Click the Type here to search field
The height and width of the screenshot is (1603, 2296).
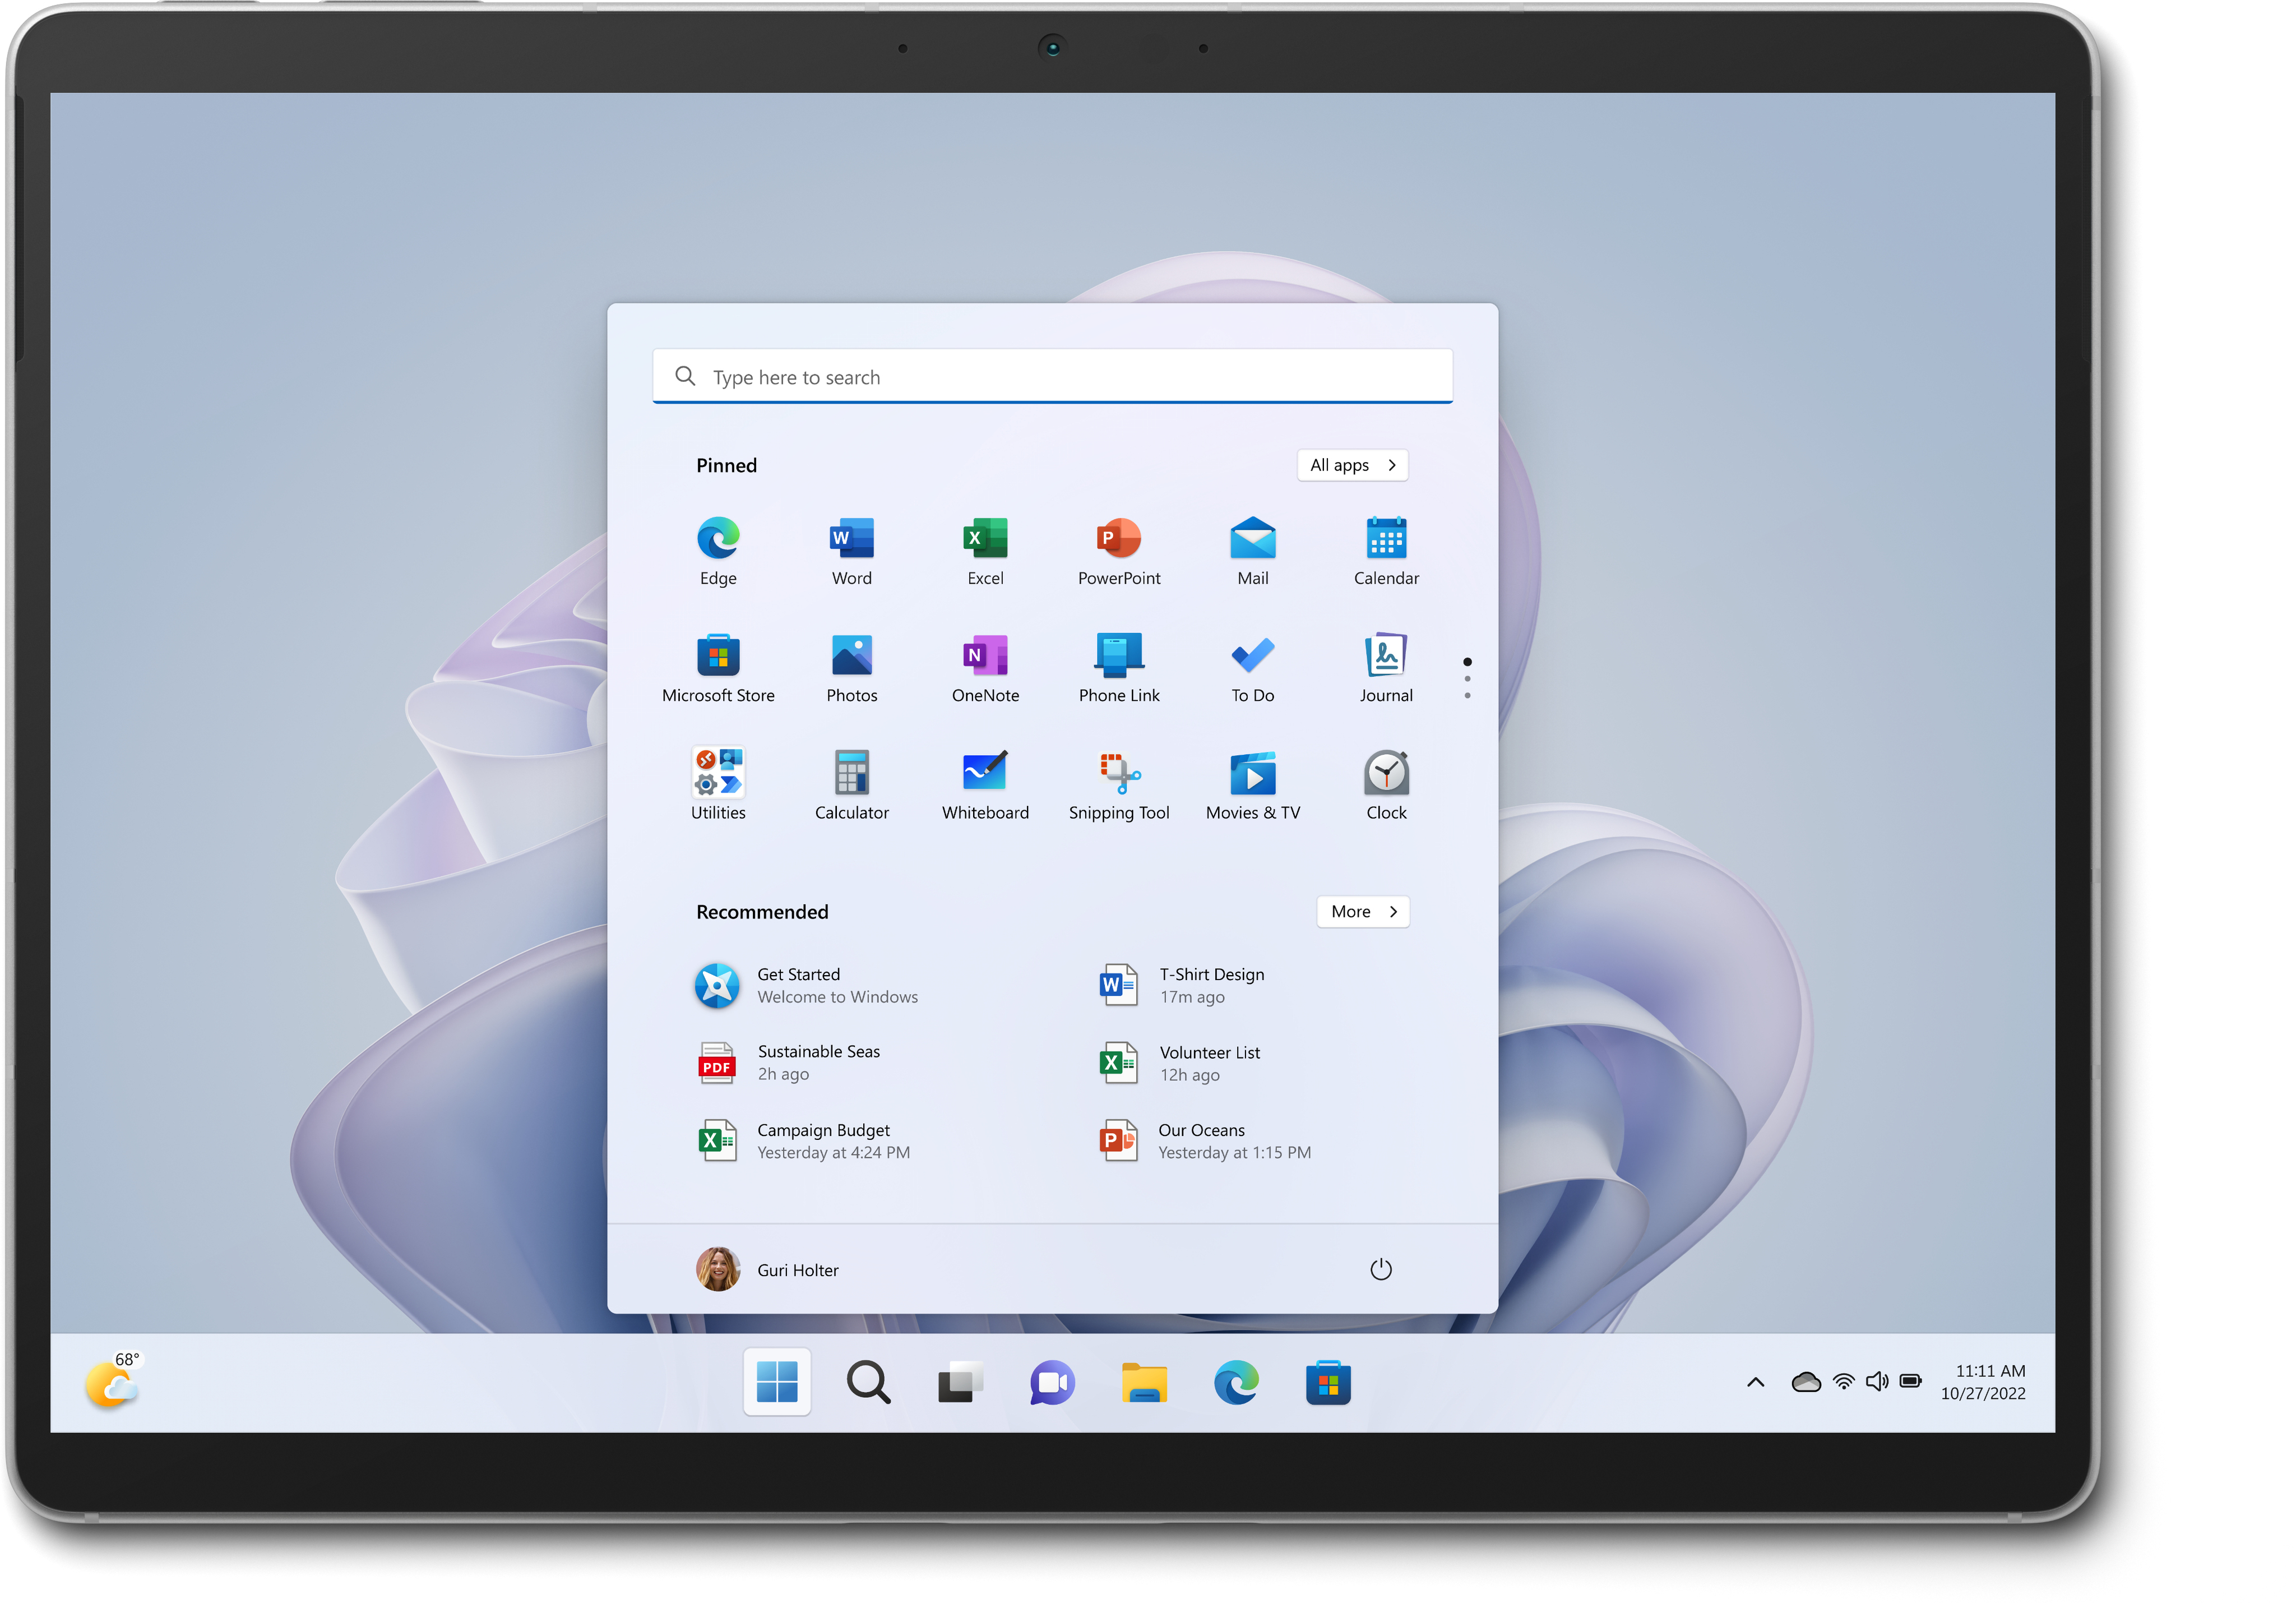pos(1052,377)
